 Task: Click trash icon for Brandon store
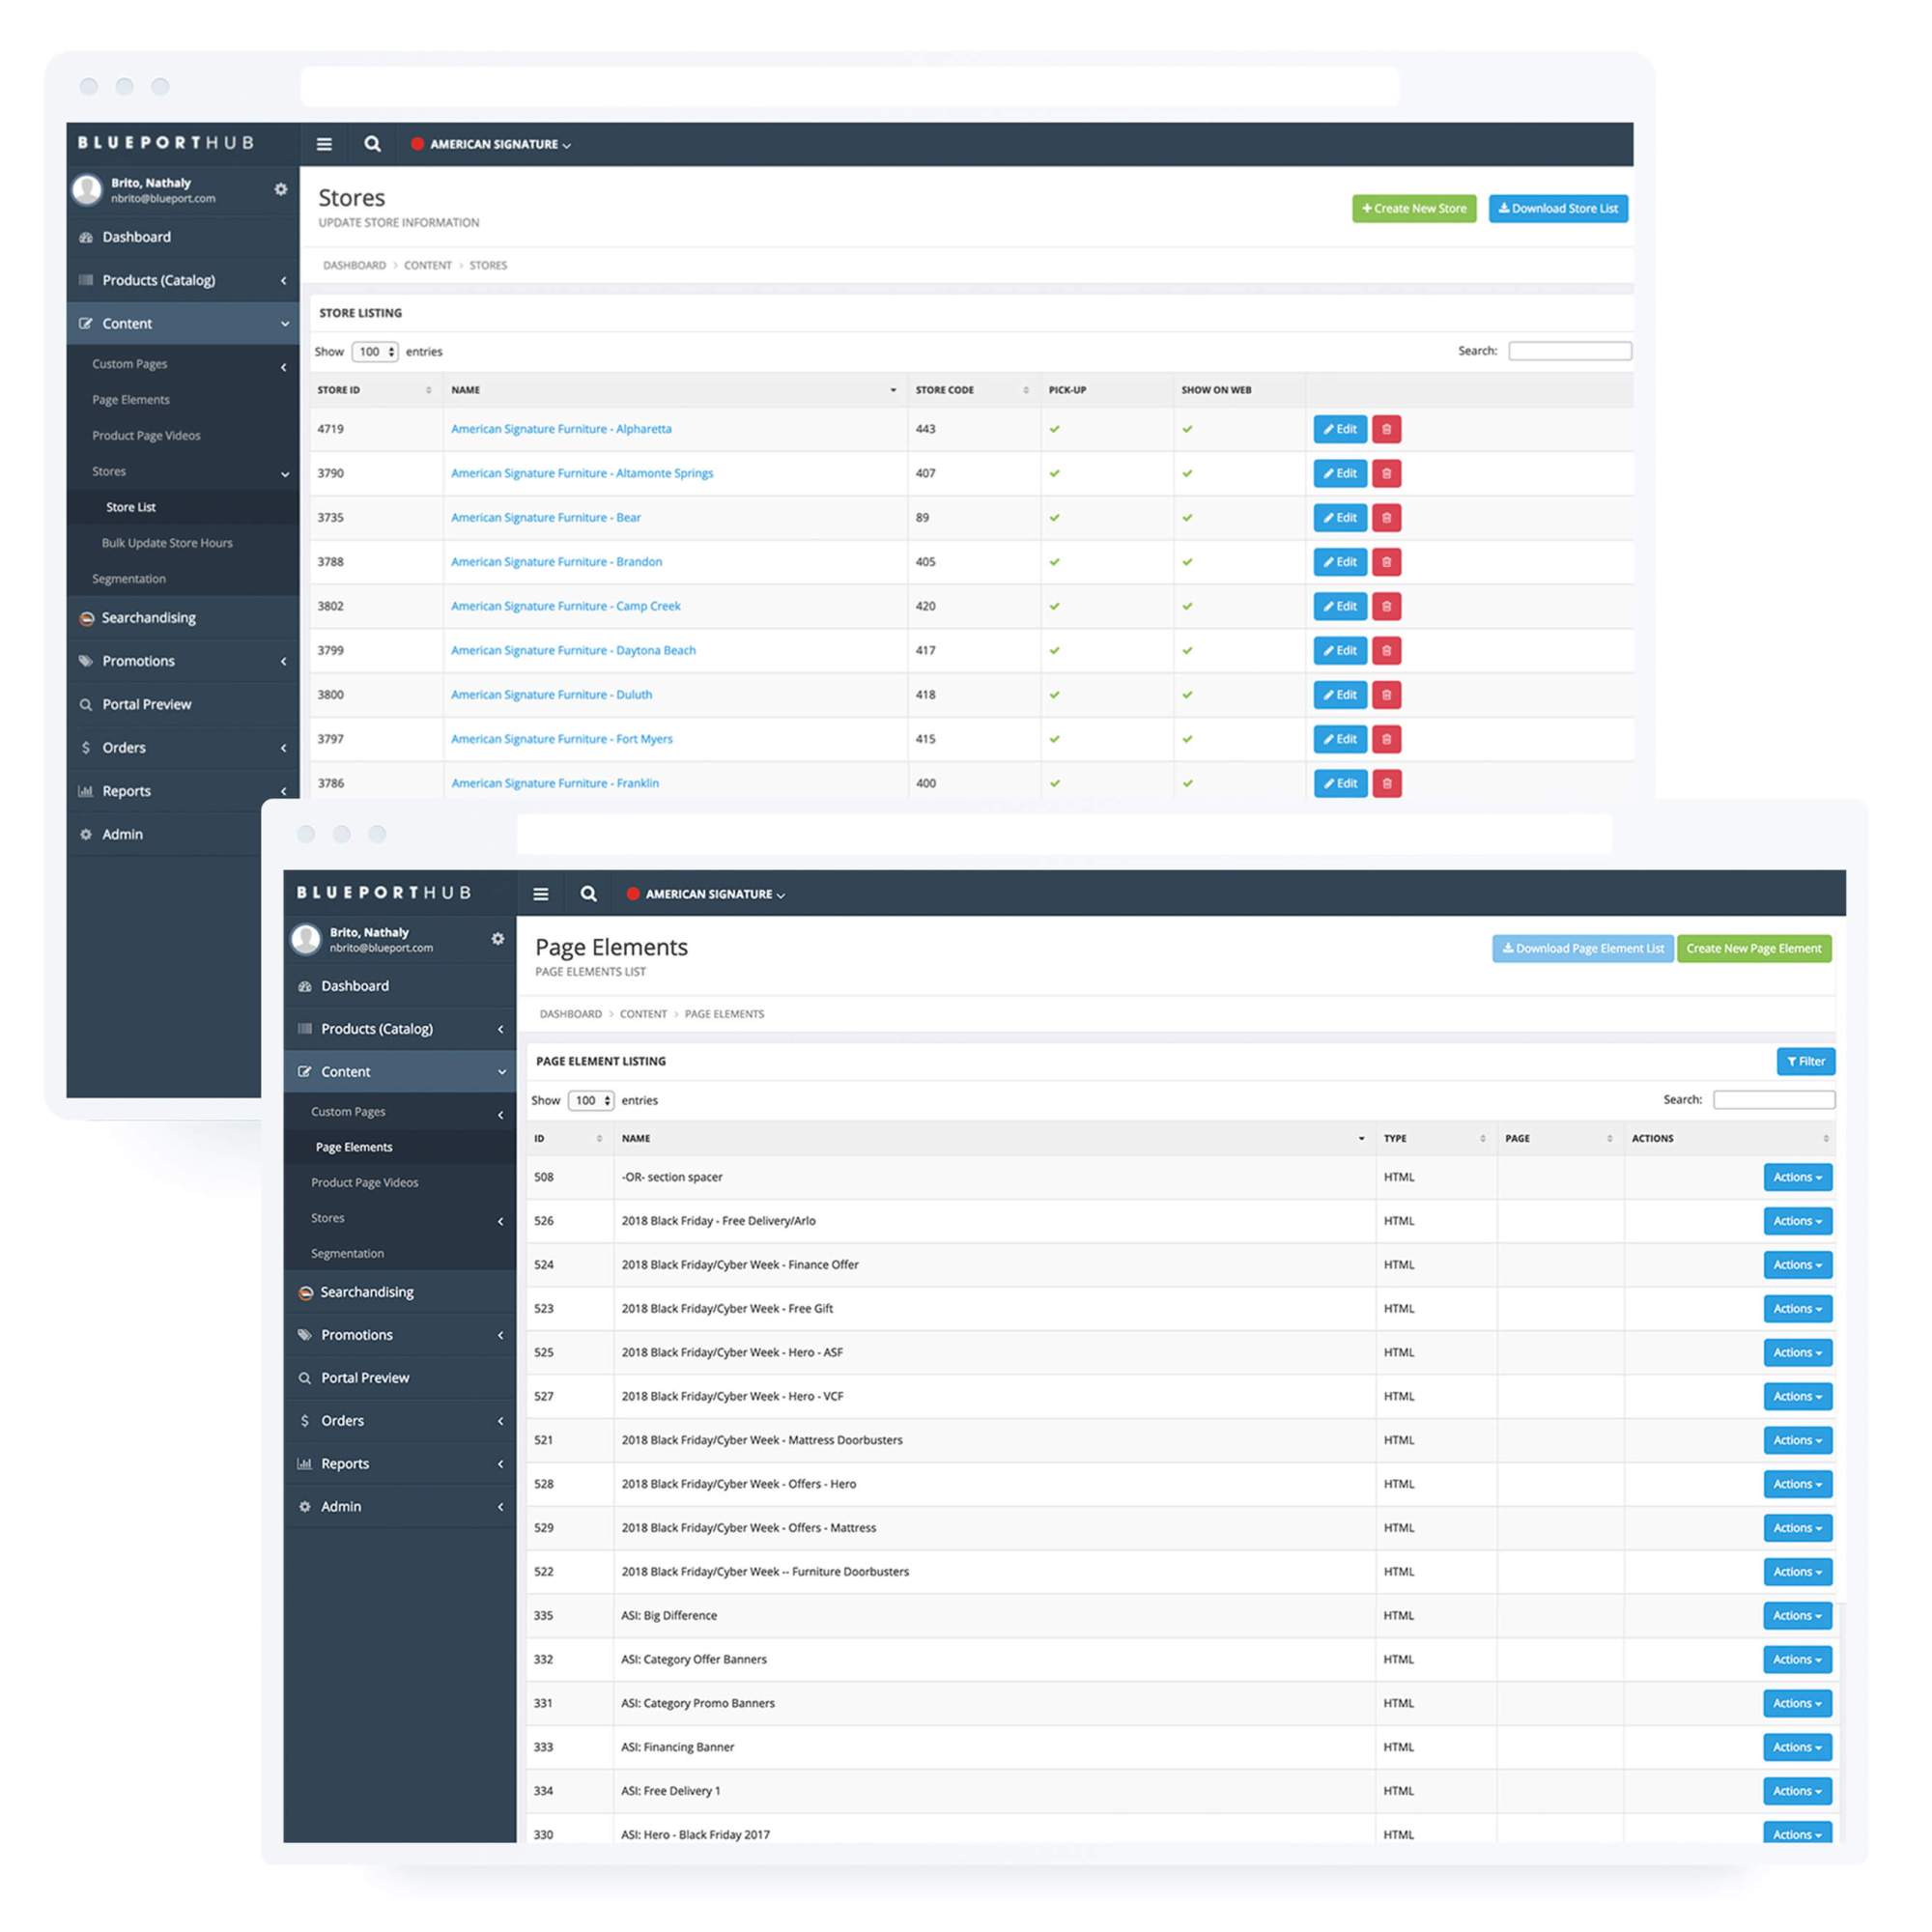pos(1386,562)
